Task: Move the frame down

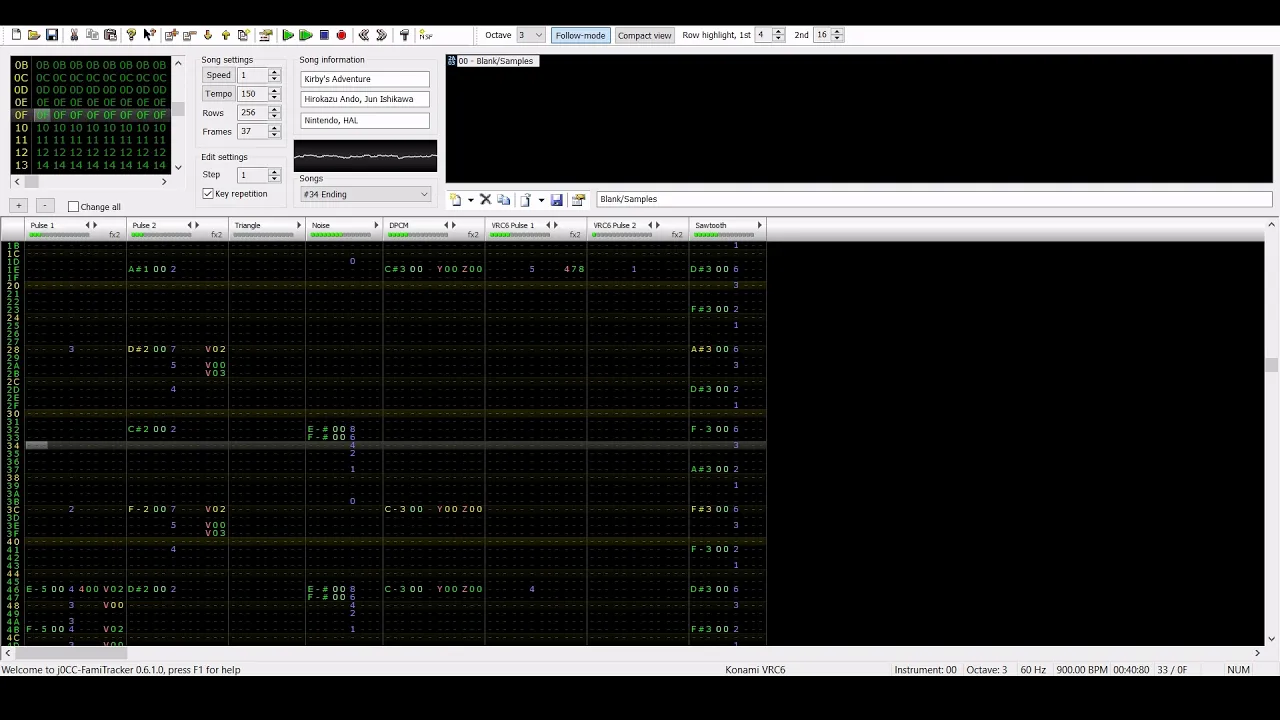Action: pyautogui.click(x=207, y=35)
